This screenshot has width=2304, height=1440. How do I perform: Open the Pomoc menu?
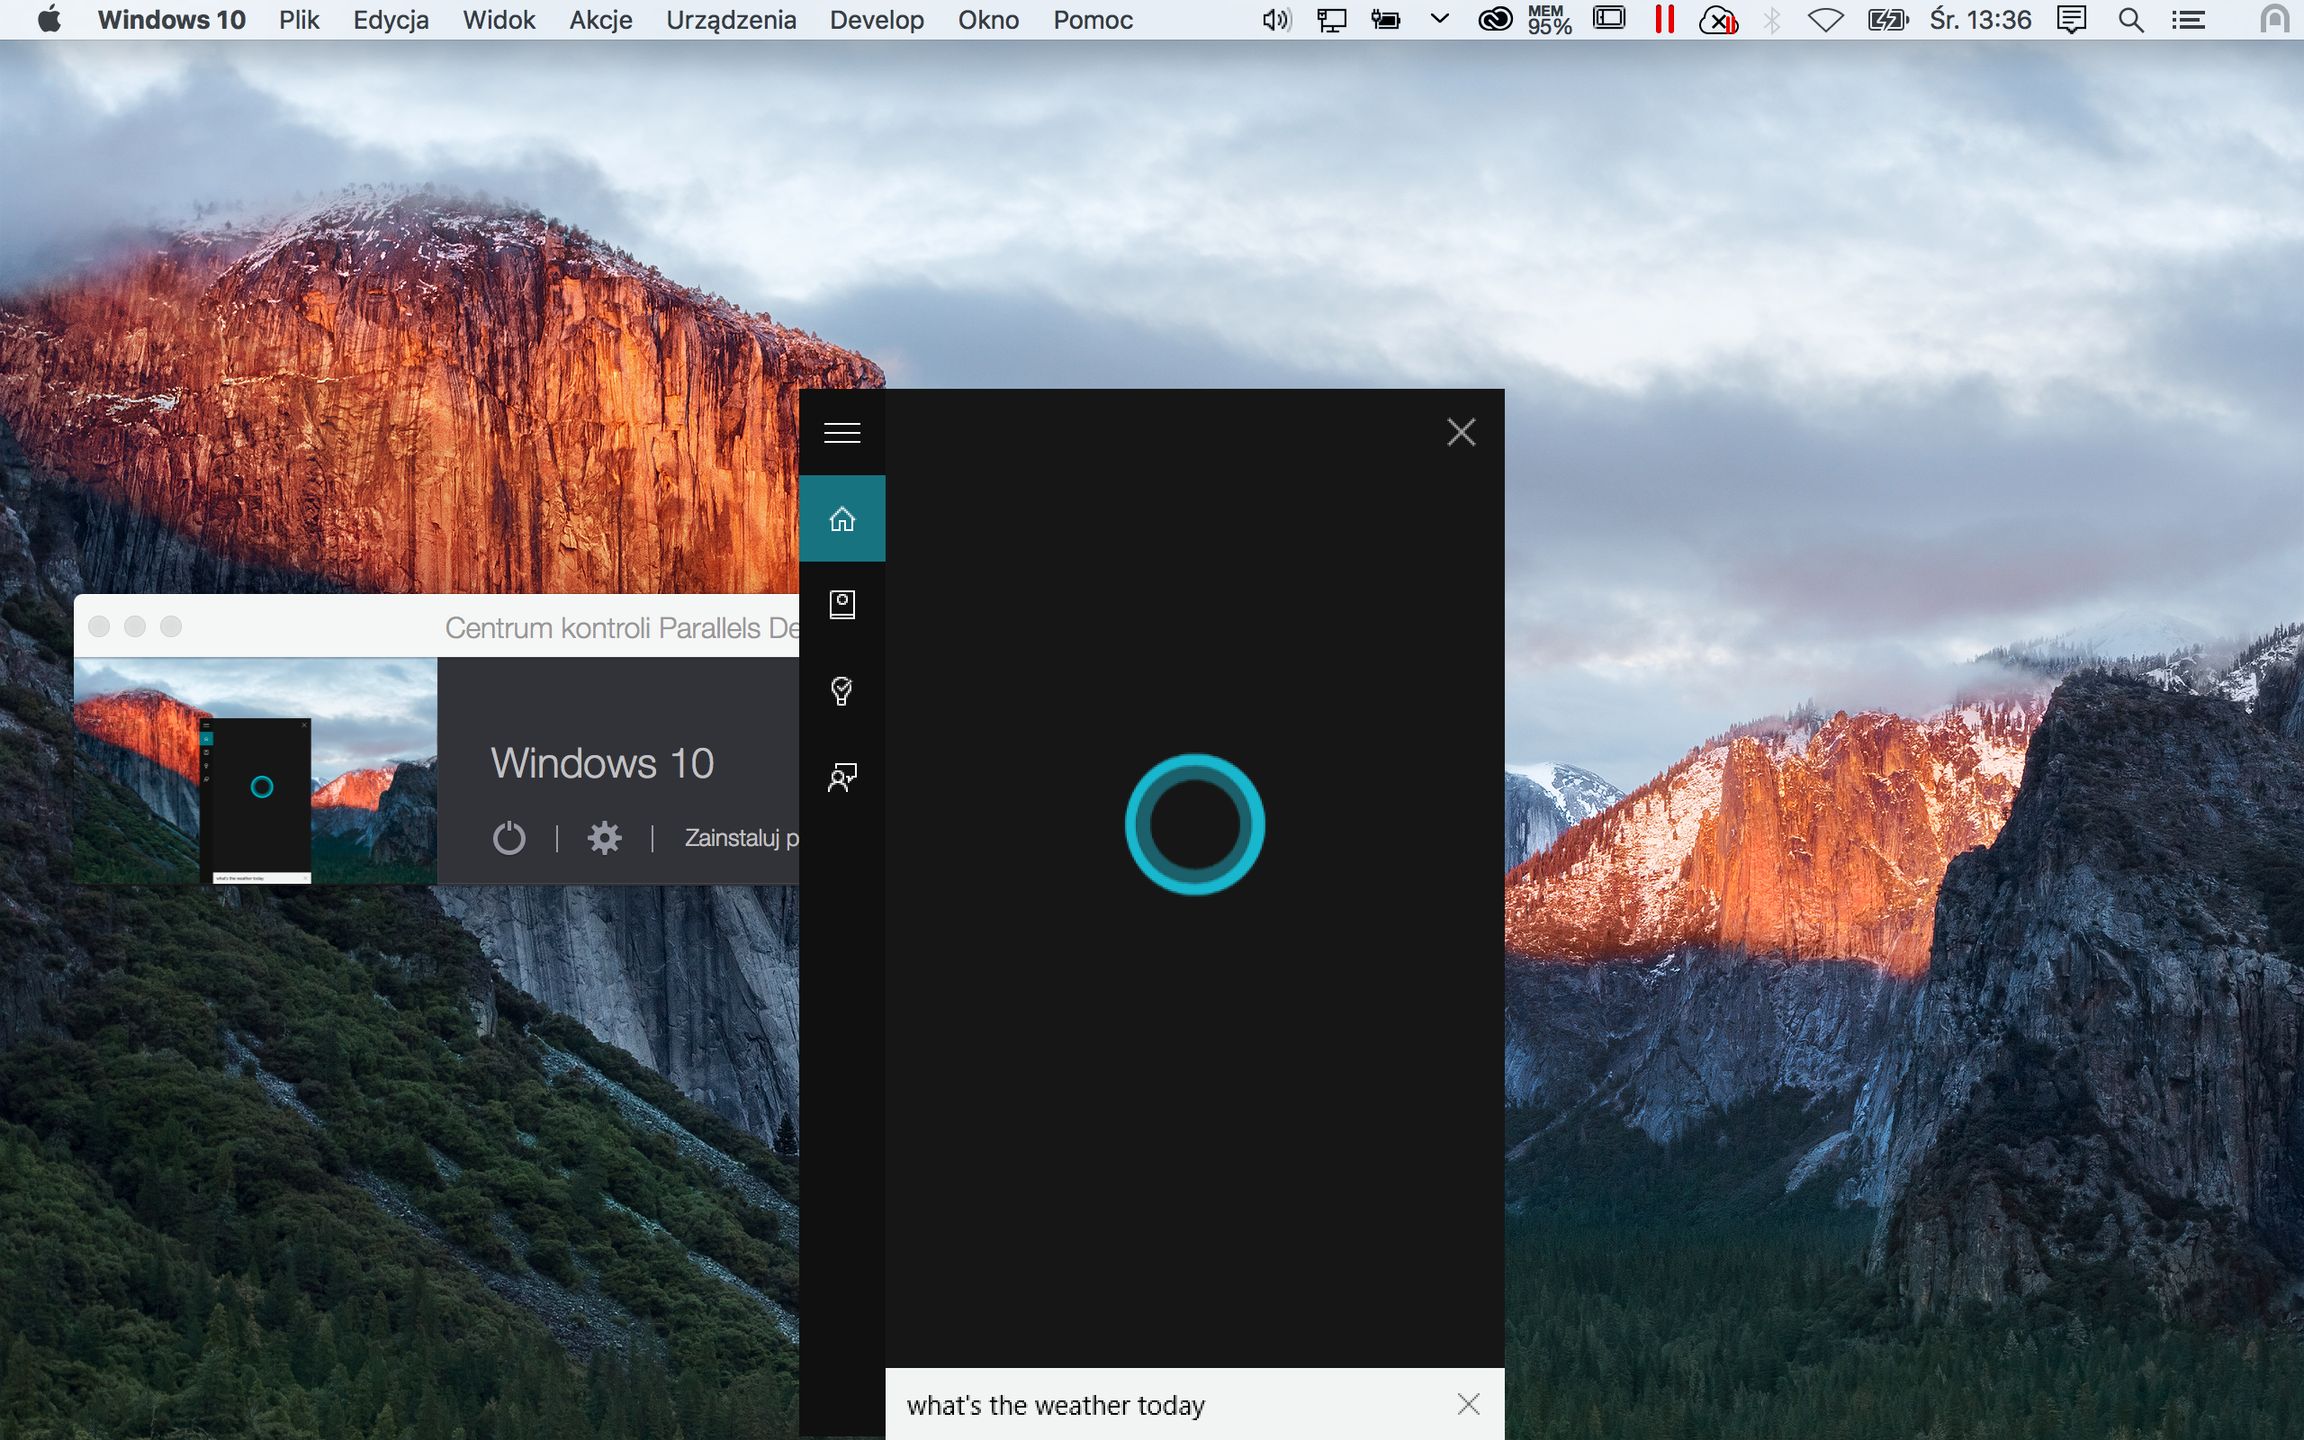tap(1092, 20)
